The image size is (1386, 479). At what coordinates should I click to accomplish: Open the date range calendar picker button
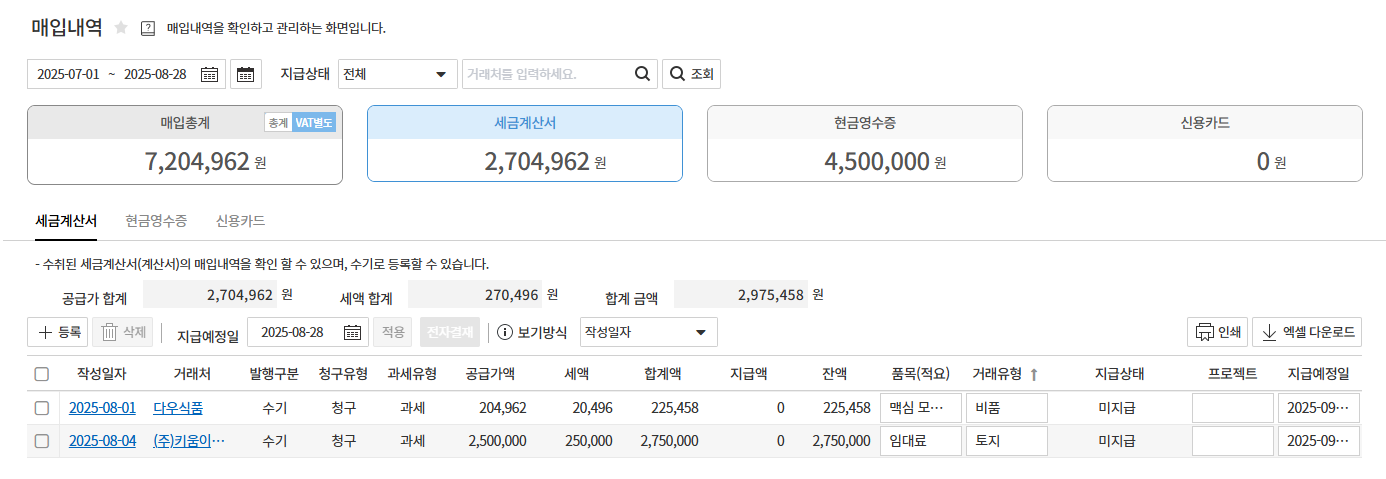(246, 74)
